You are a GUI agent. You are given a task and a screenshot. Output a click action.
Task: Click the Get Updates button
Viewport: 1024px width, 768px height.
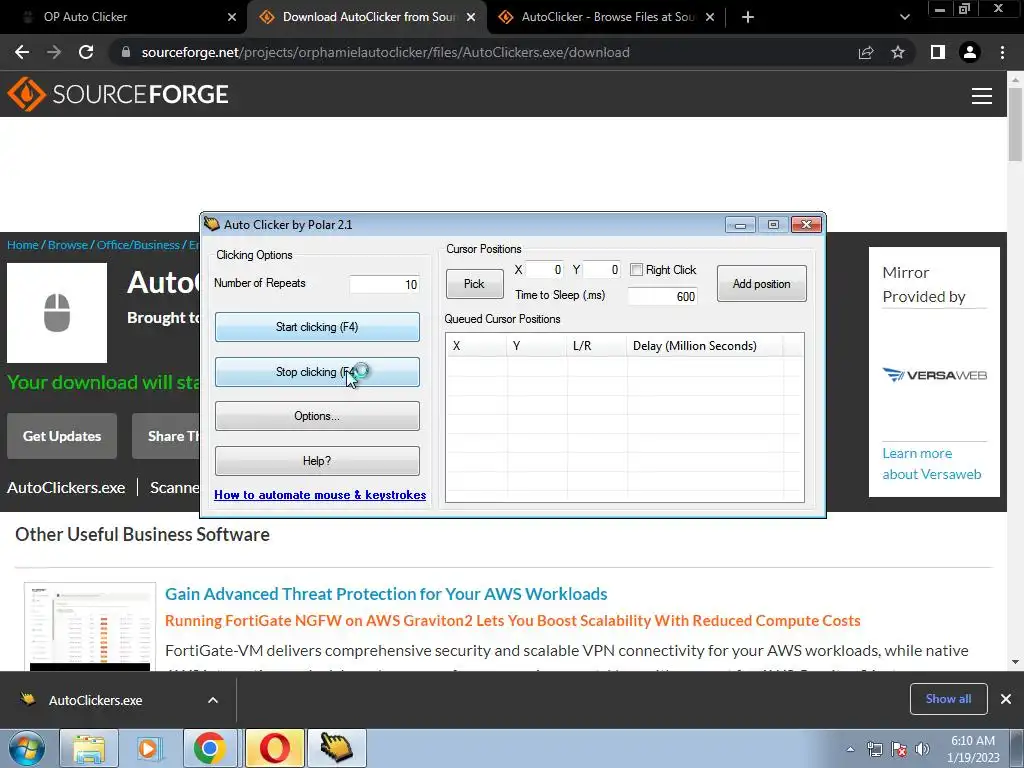coord(62,436)
